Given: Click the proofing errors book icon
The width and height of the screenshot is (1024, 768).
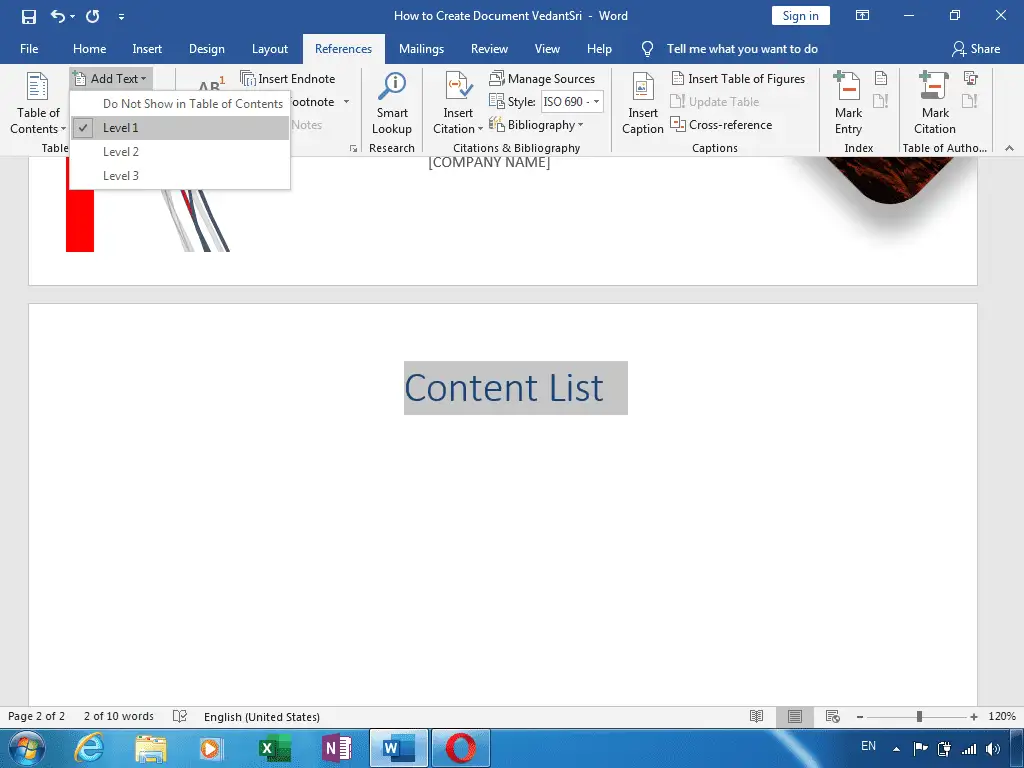Looking at the screenshot, I should click(x=180, y=716).
